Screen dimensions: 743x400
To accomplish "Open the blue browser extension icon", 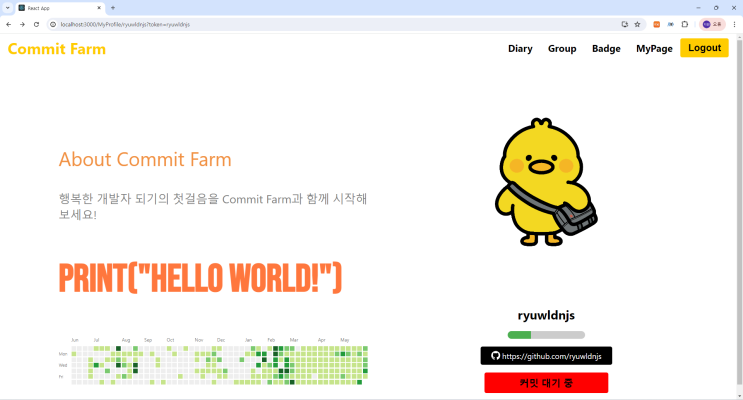I will [x=671, y=24].
